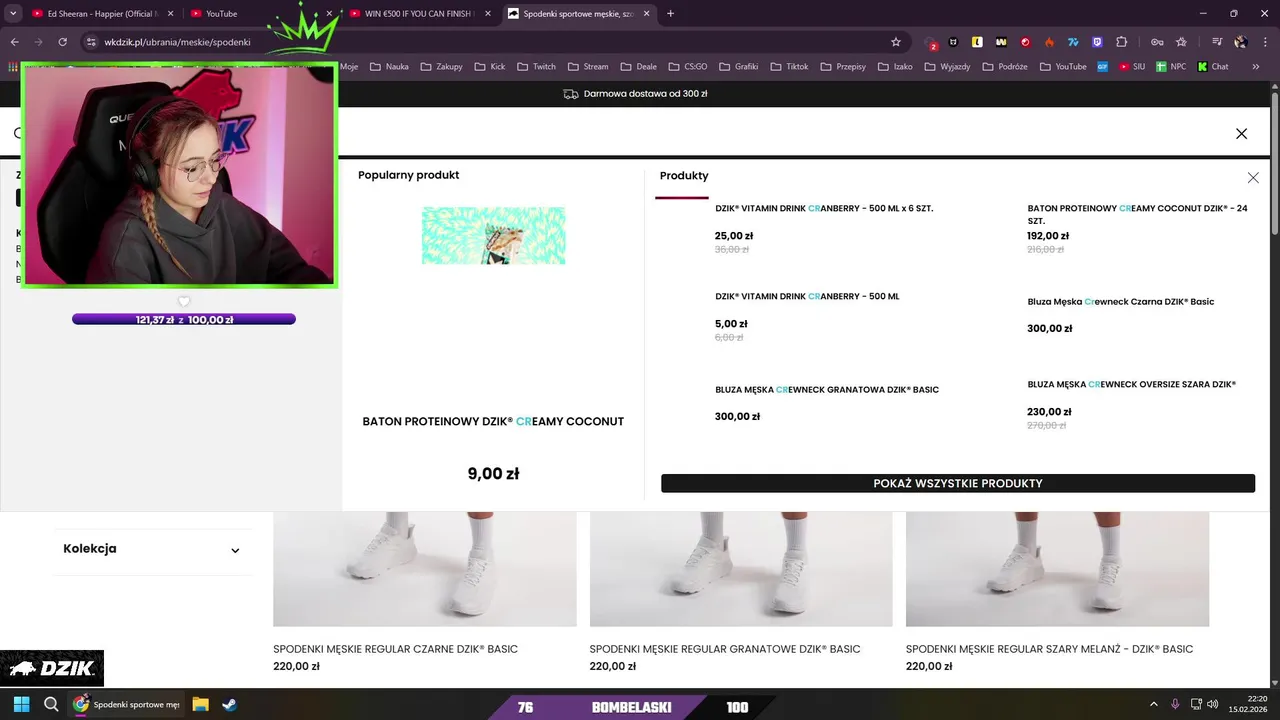Open the black cat-face extension

[x=953, y=42]
